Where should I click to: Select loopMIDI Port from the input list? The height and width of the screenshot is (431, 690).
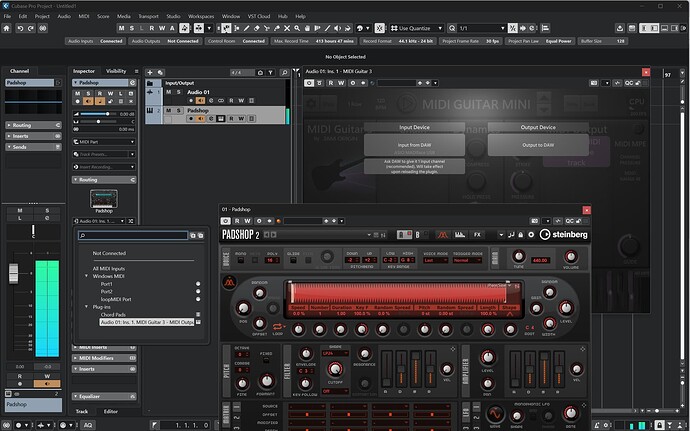coord(115,299)
